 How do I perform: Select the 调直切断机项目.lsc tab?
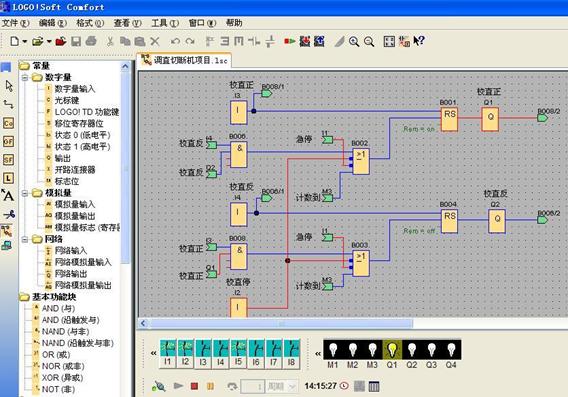[x=184, y=60]
